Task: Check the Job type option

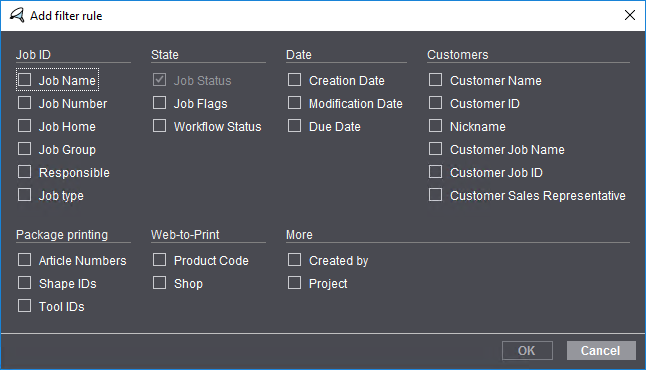Action: pos(24,194)
